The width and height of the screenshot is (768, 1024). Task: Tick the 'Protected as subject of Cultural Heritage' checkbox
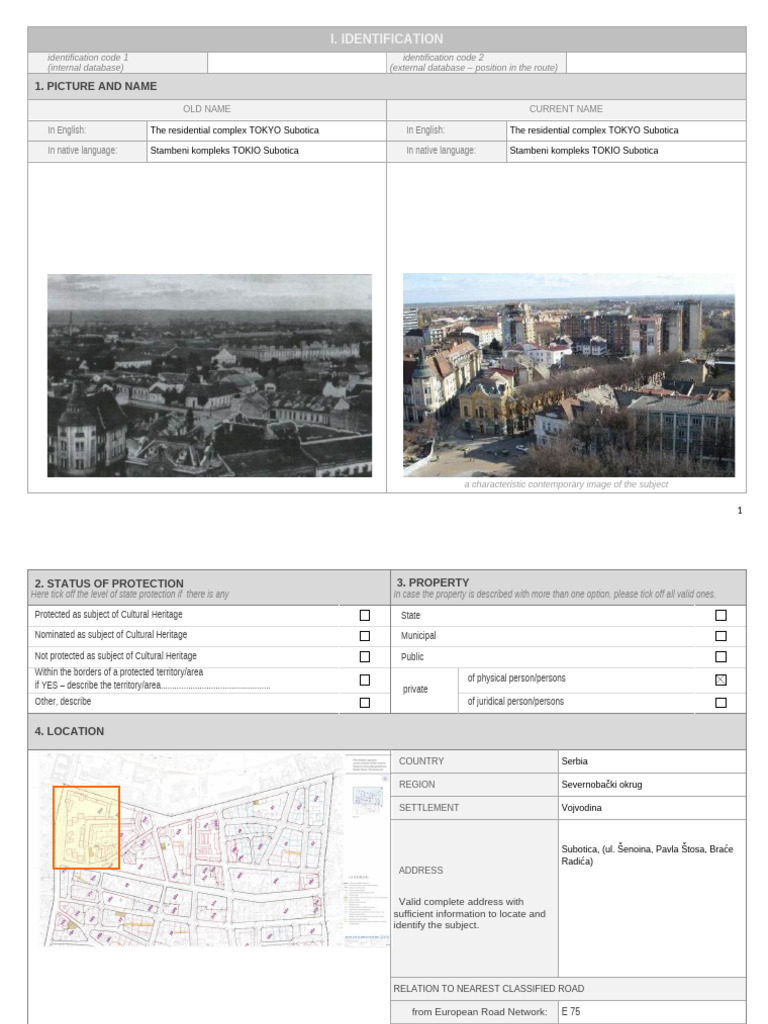364,615
